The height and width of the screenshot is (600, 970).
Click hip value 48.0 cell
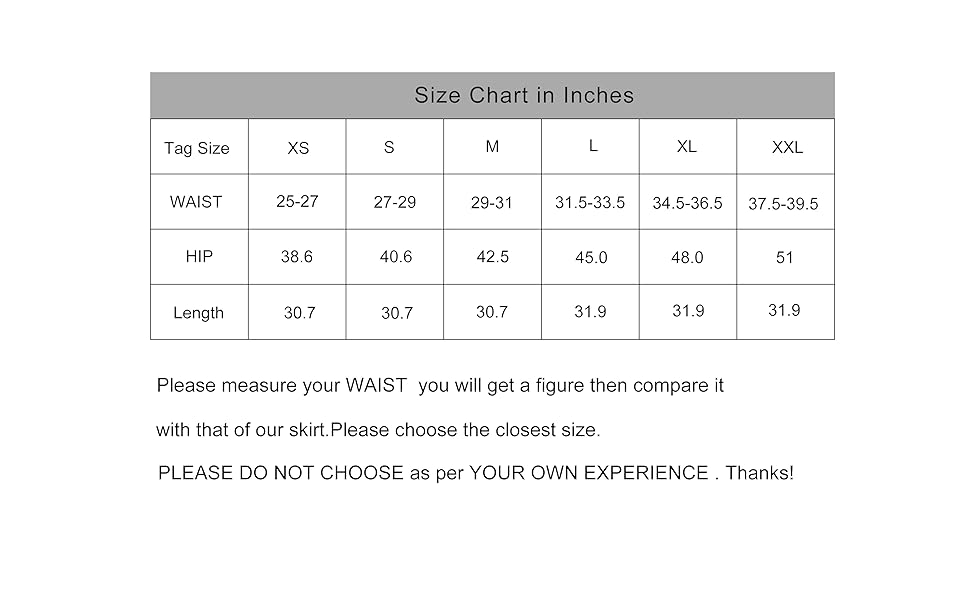[687, 257]
